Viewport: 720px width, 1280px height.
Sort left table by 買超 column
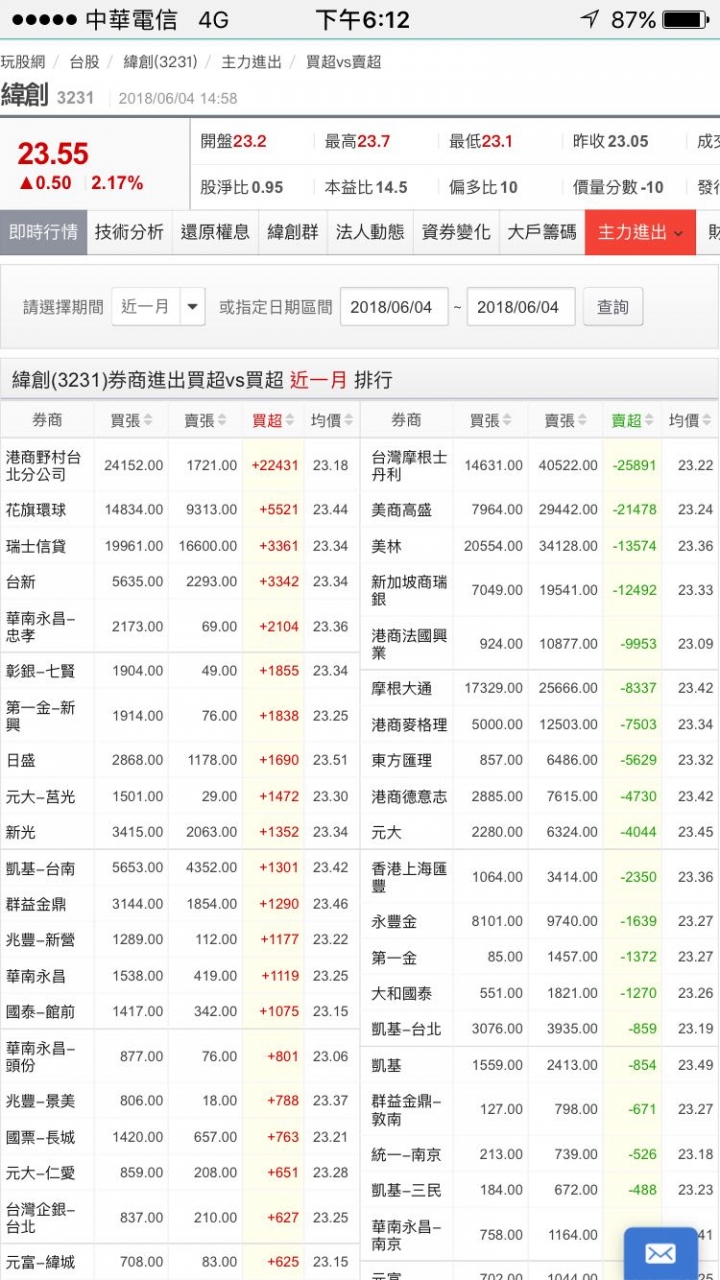click(x=272, y=420)
